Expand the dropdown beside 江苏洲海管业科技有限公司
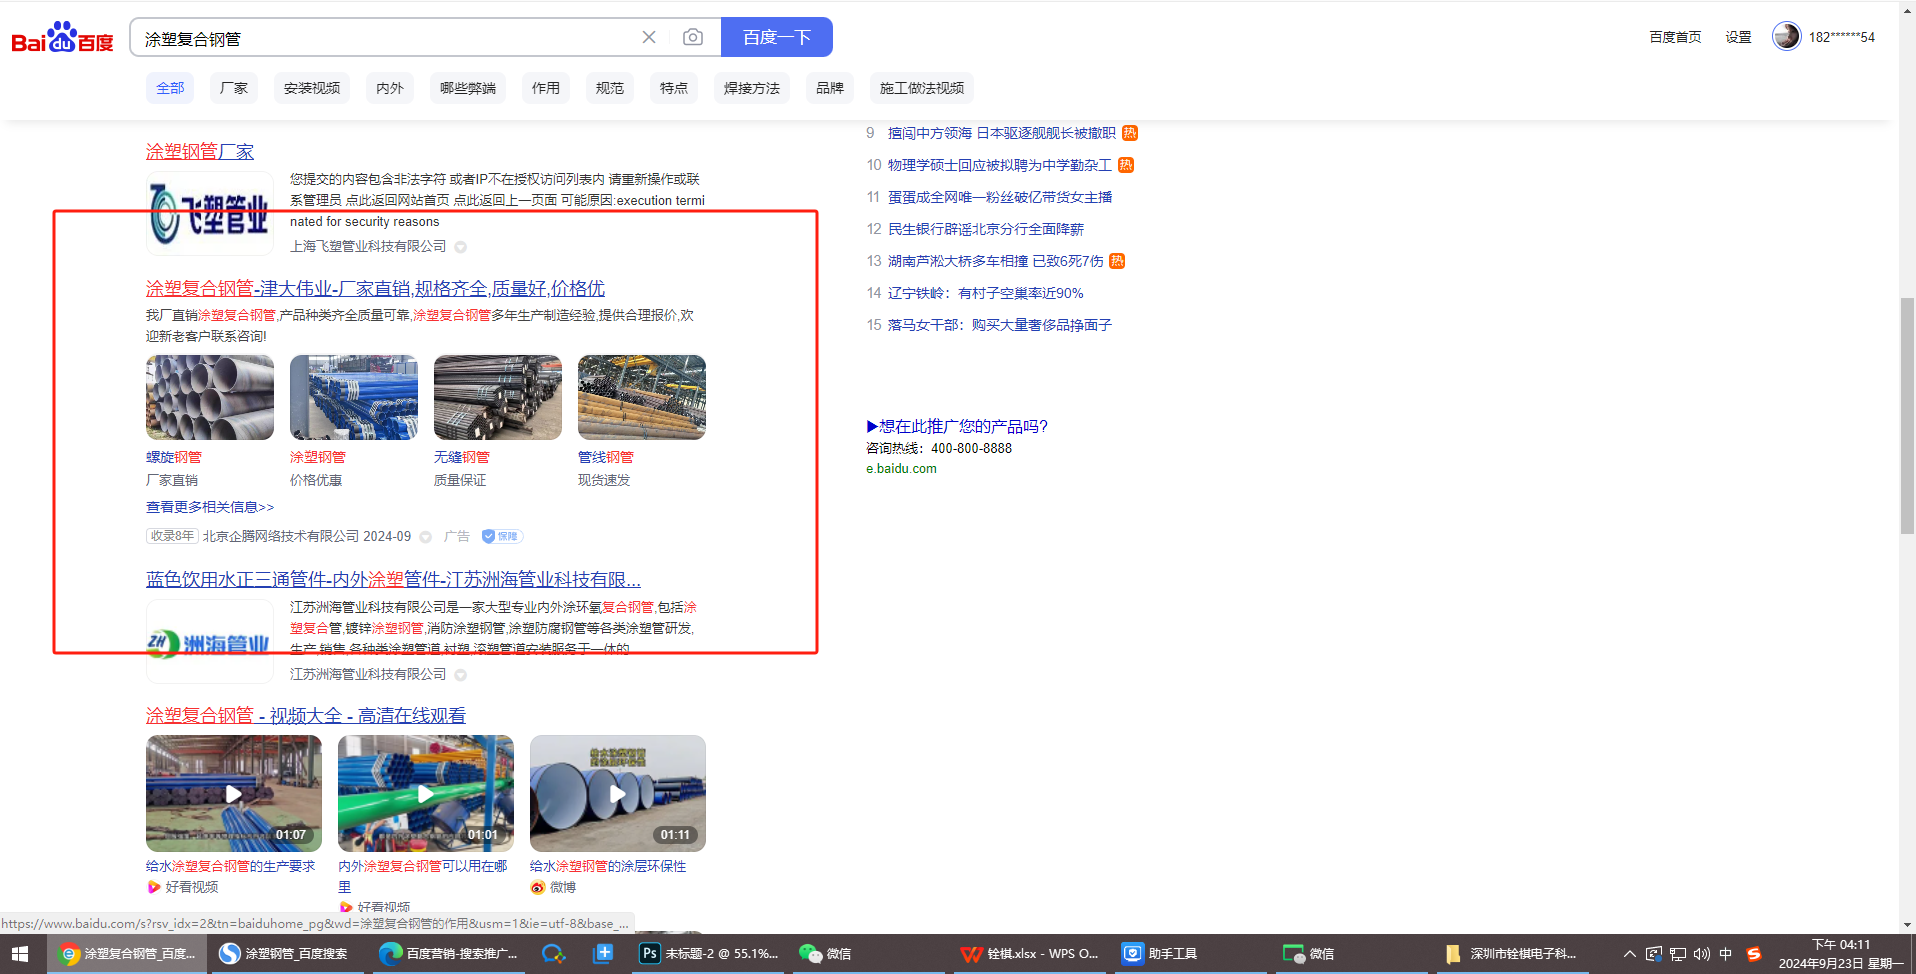1916x974 pixels. [461, 675]
